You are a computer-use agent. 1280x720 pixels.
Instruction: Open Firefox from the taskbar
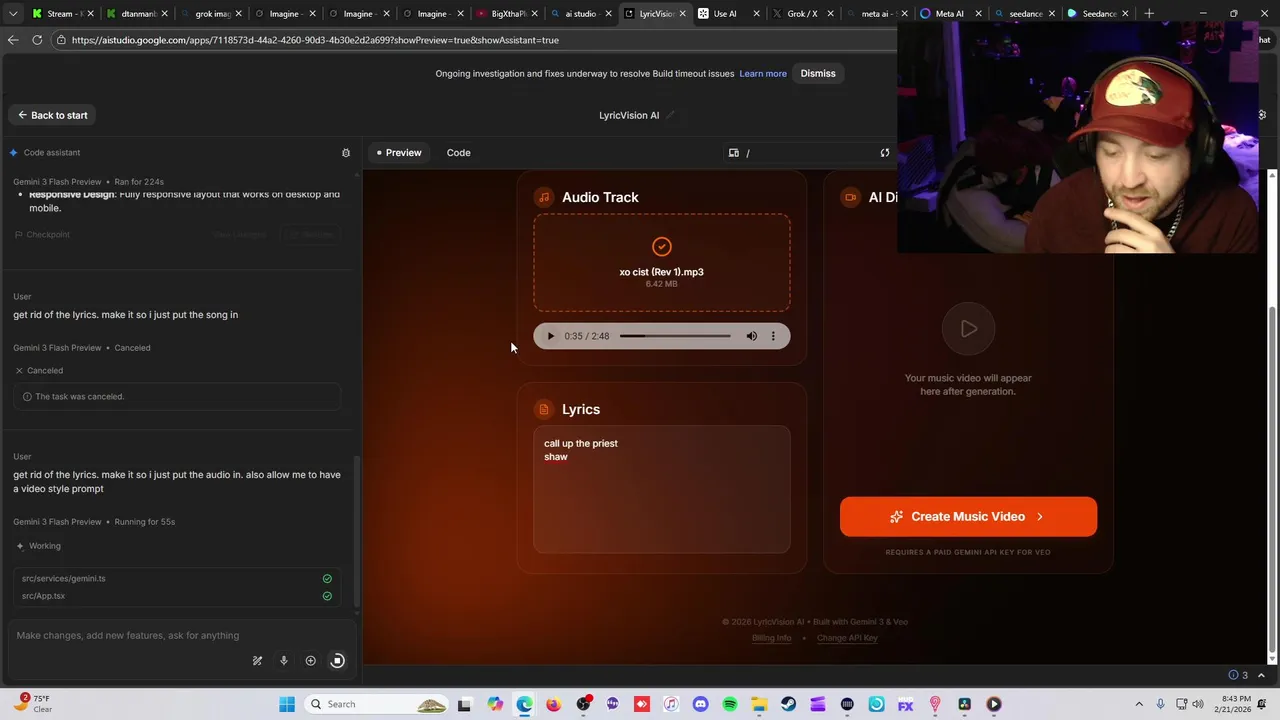(553, 704)
